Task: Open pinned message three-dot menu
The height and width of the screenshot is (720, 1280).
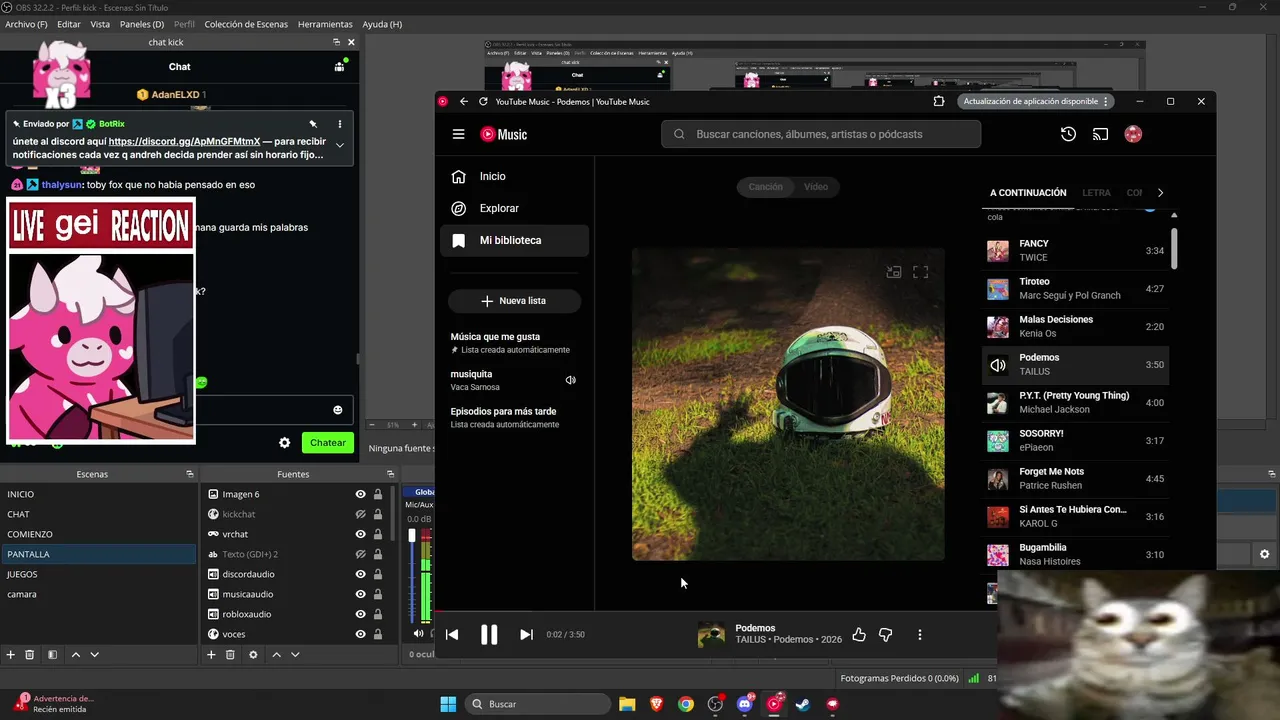Action: click(x=340, y=124)
